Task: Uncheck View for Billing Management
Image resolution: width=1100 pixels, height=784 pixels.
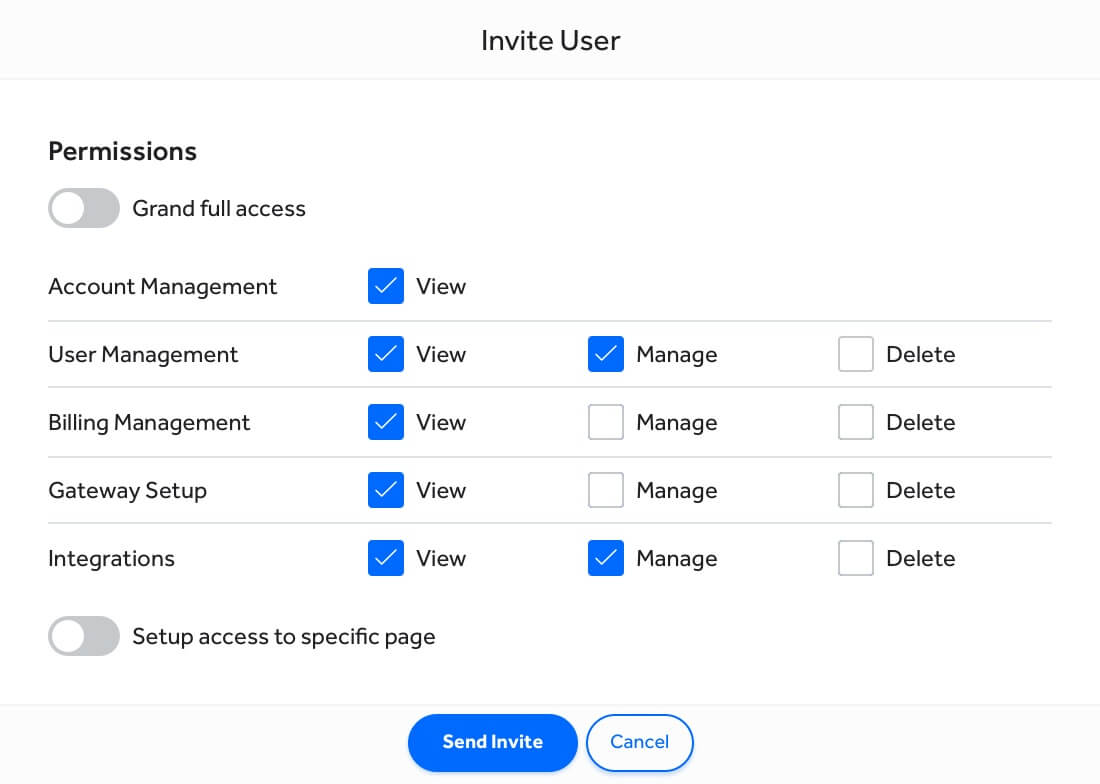Action: pos(385,422)
